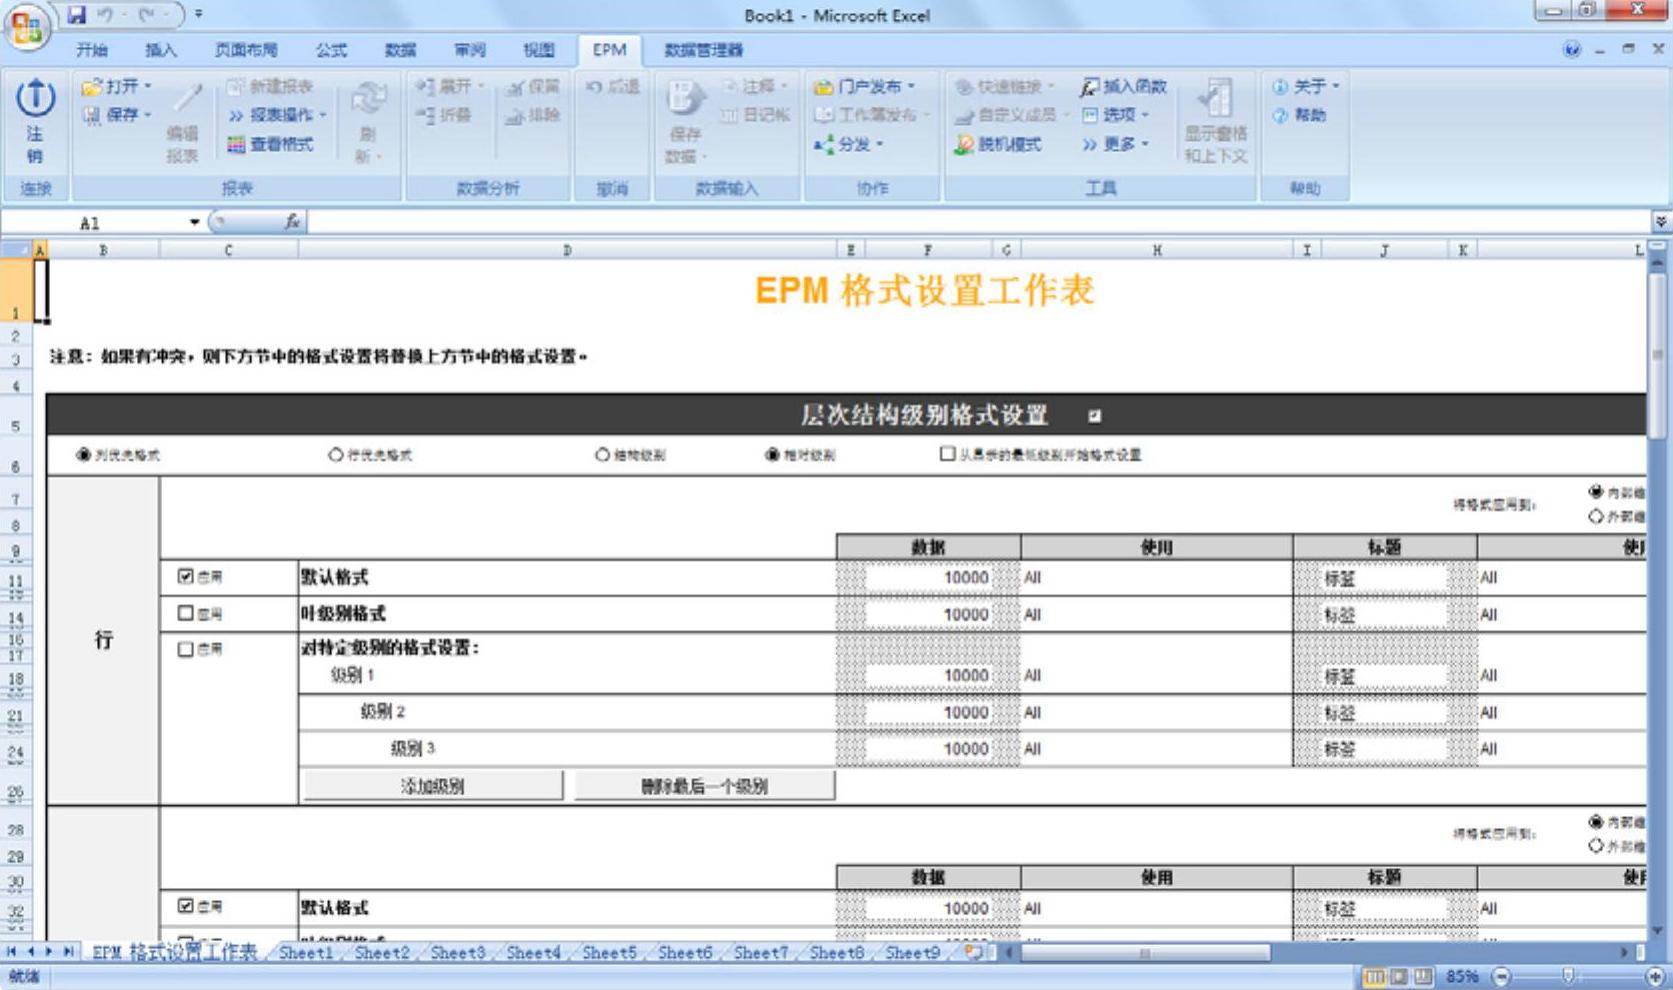Click the 关于 about icon
The image size is (1673, 990).
click(x=1280, y=87)
